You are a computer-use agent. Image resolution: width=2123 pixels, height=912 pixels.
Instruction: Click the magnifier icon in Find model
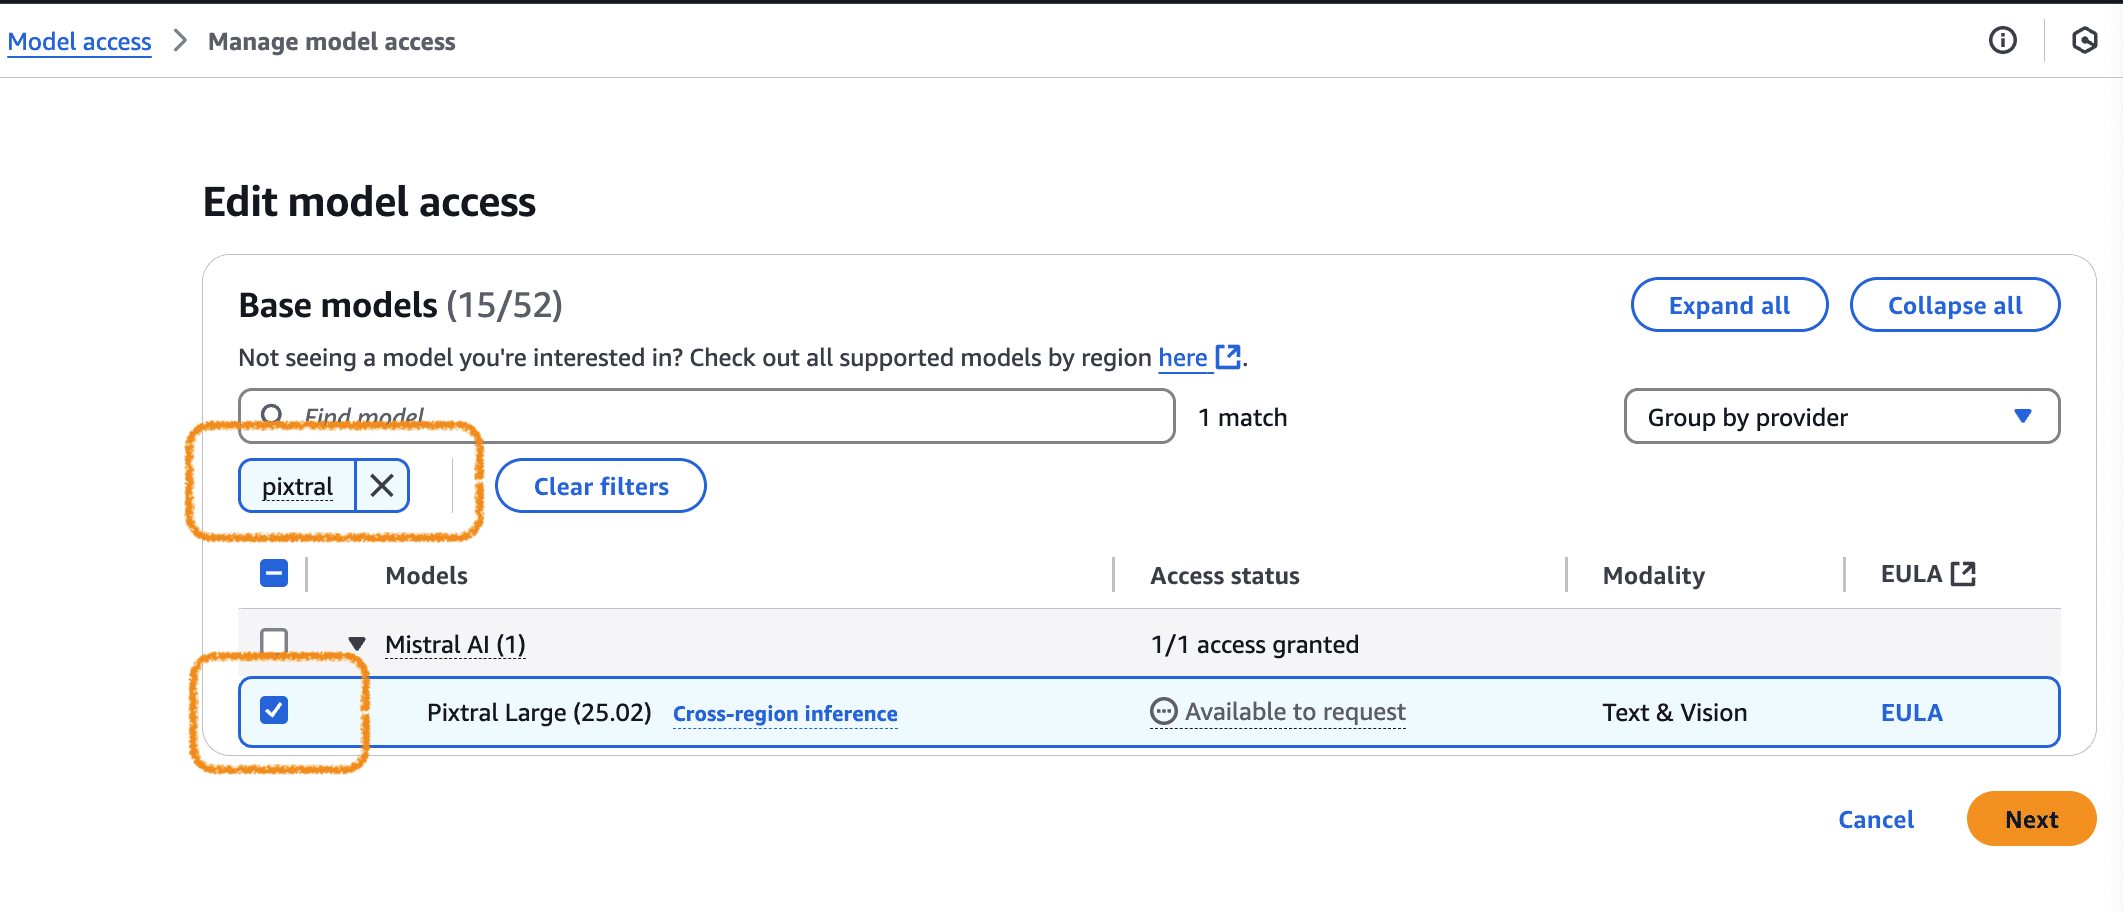point(274,413)
